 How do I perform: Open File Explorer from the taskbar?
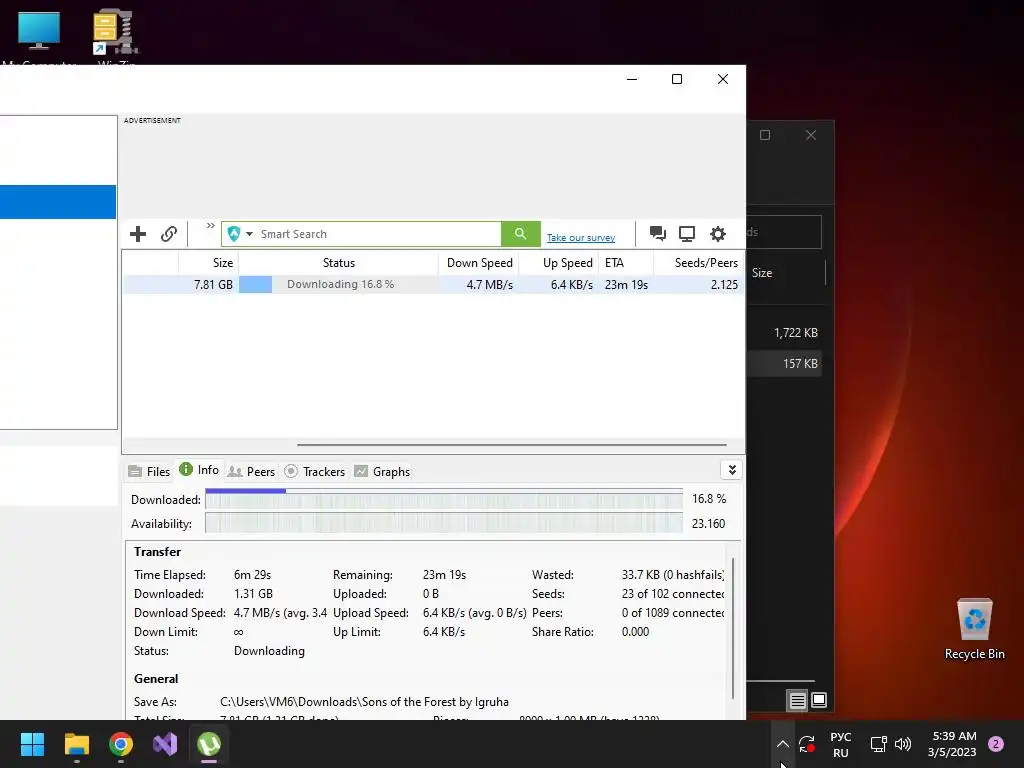76,744
